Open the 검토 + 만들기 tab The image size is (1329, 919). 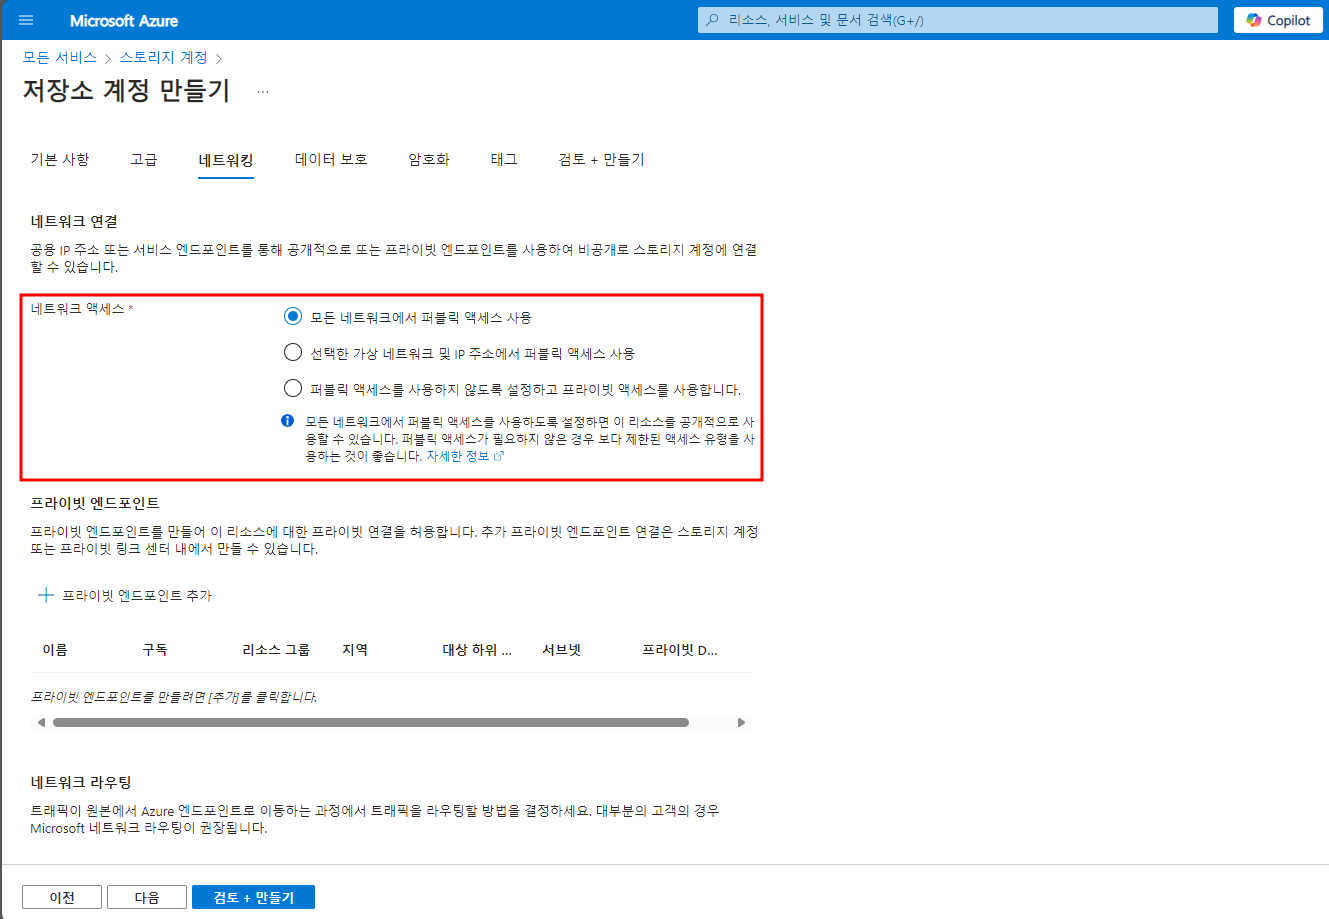point(601,159)
